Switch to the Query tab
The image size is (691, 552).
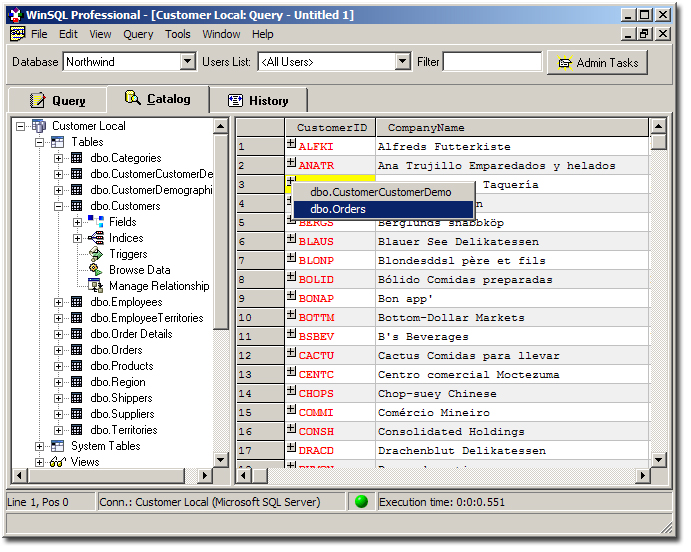click(58, 100)
